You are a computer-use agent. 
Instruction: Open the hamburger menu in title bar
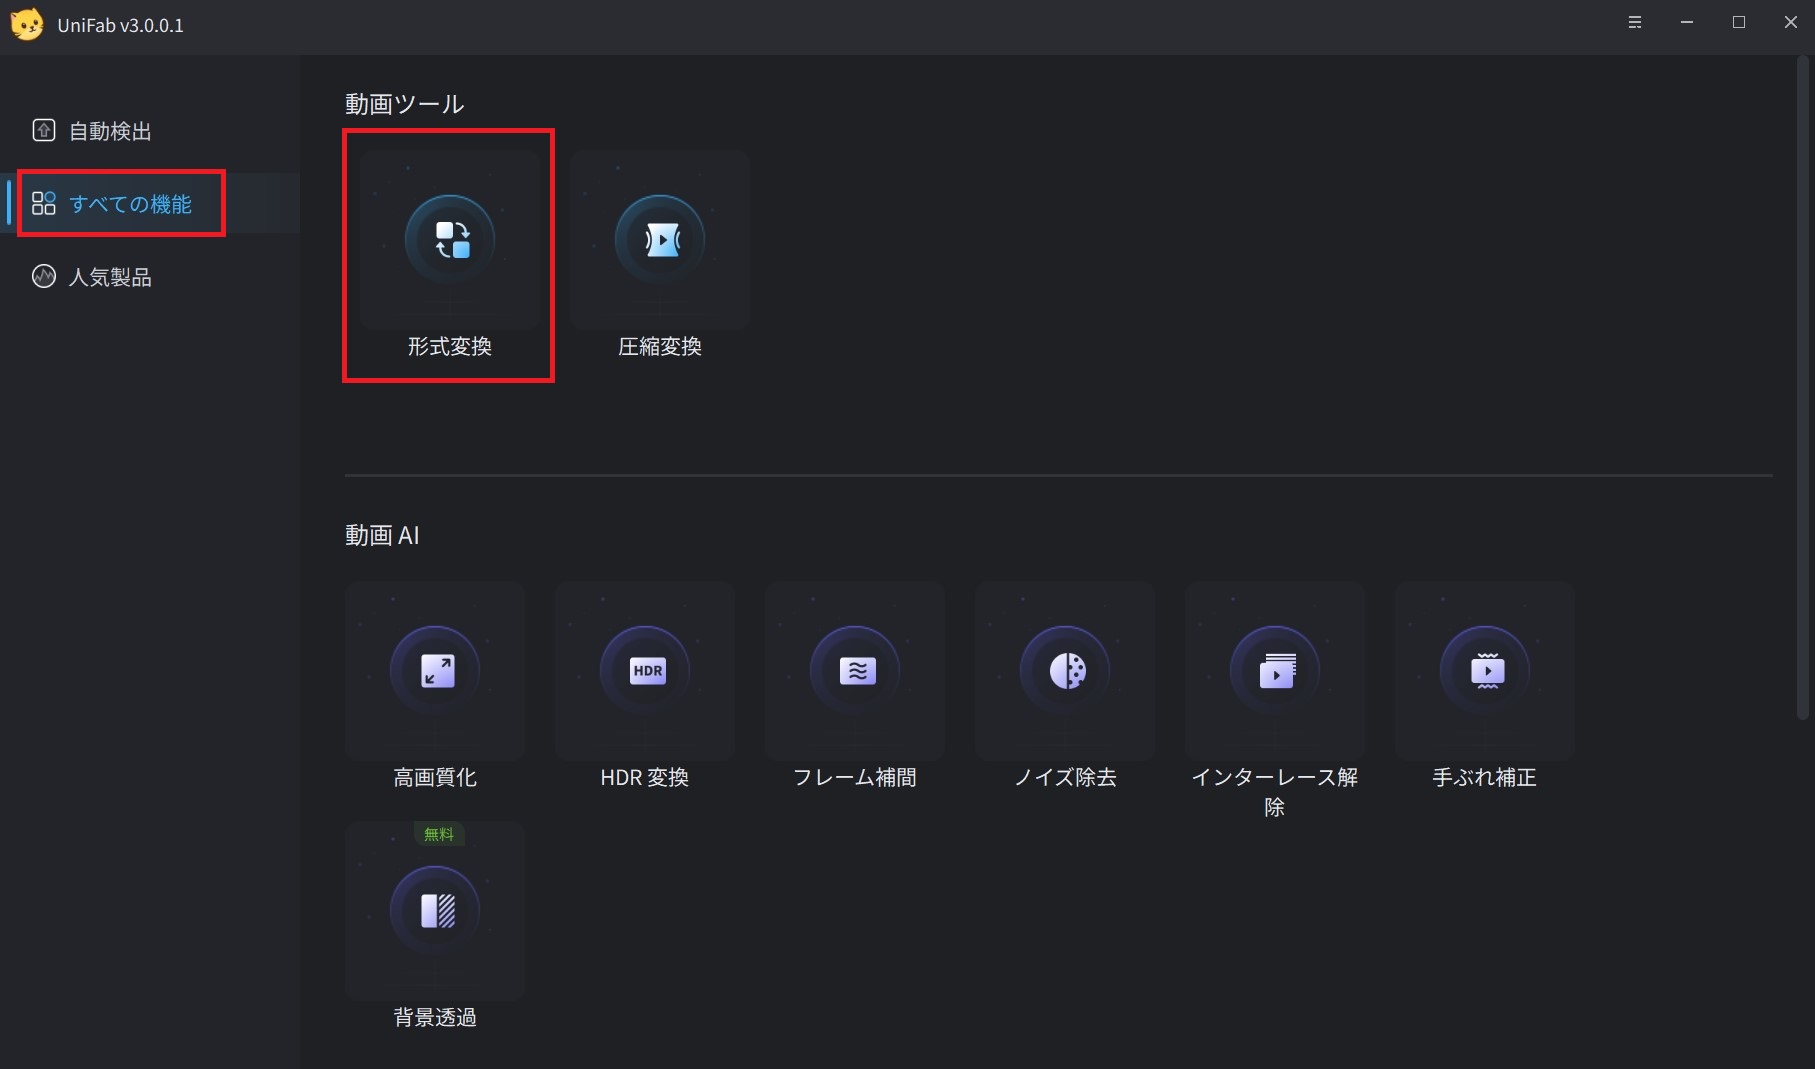(1635, 22)
